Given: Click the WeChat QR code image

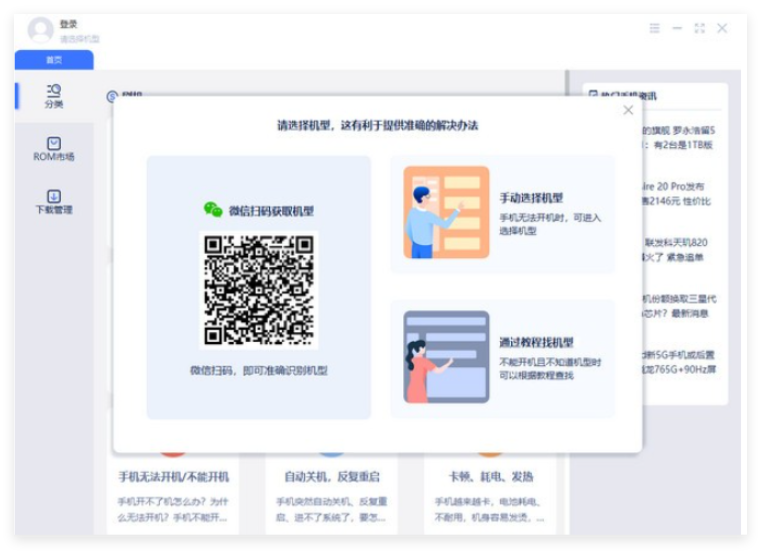Looking at the screenshot, I should [259, 290].
